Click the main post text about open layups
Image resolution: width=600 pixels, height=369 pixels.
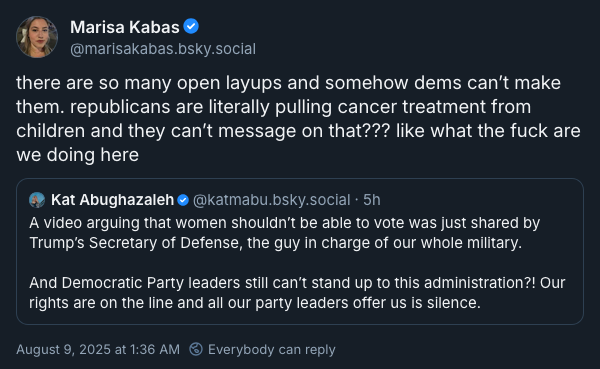point(298,119)
